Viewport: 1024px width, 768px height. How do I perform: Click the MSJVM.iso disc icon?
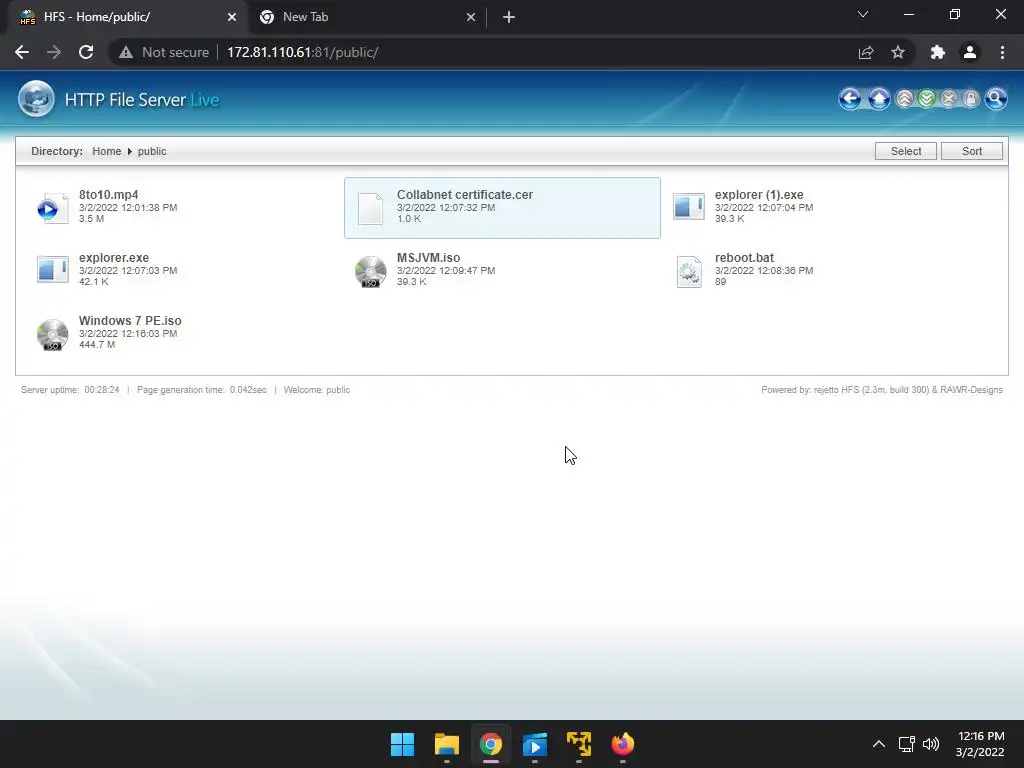(x=370, y=272)
